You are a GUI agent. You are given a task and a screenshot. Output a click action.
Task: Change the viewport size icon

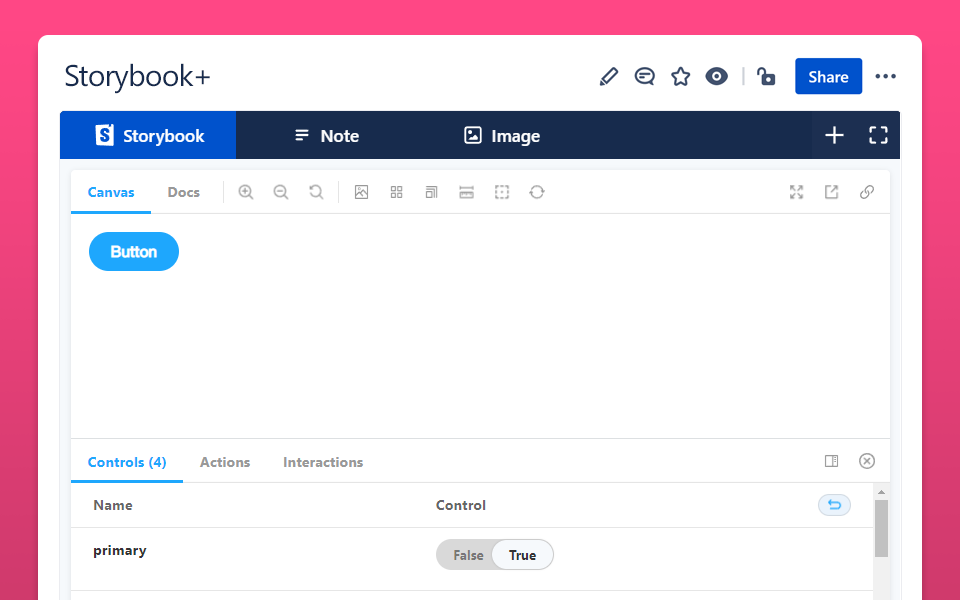coord(432,192)
